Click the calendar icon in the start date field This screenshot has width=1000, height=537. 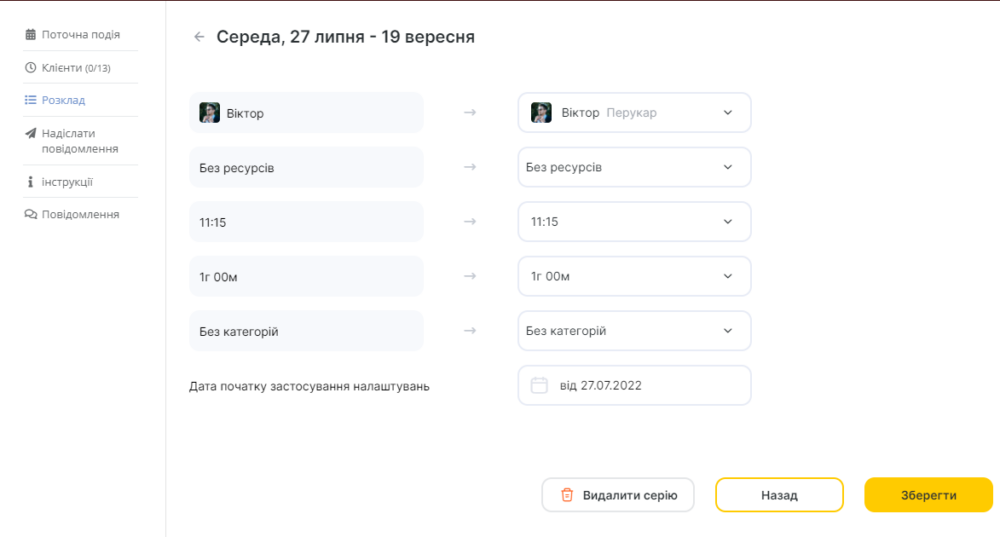pos(539,385)
